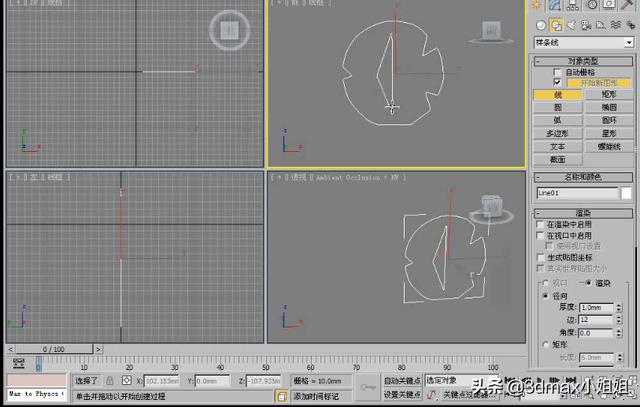Viewport: 640px width, 407px height.
Task: Click the object name field Line01
Action: [x=577, y=193]
